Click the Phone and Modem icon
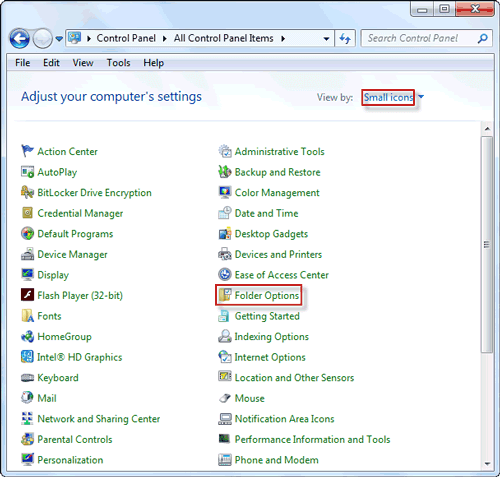 tap(225, 460)
